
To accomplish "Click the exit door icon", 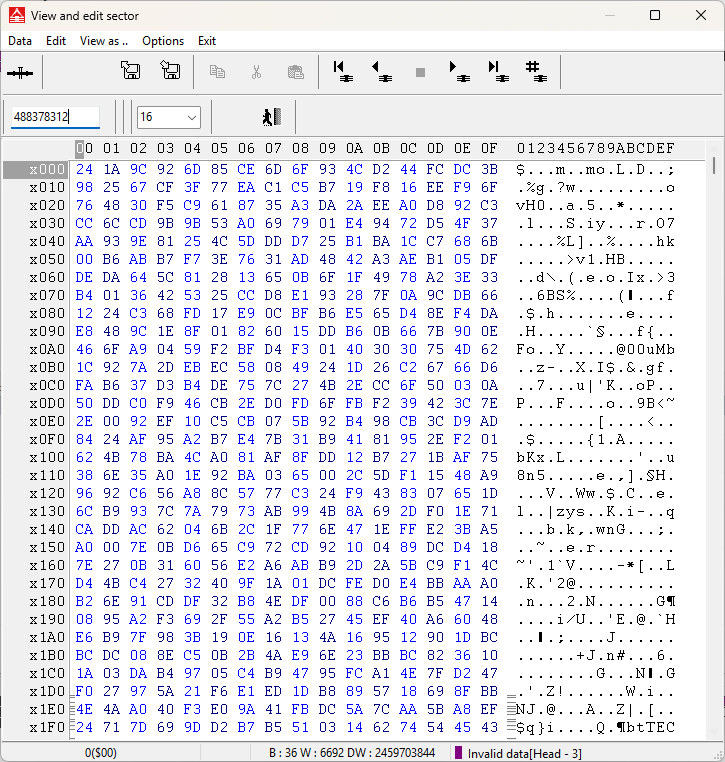I will [x=269, y=118].
